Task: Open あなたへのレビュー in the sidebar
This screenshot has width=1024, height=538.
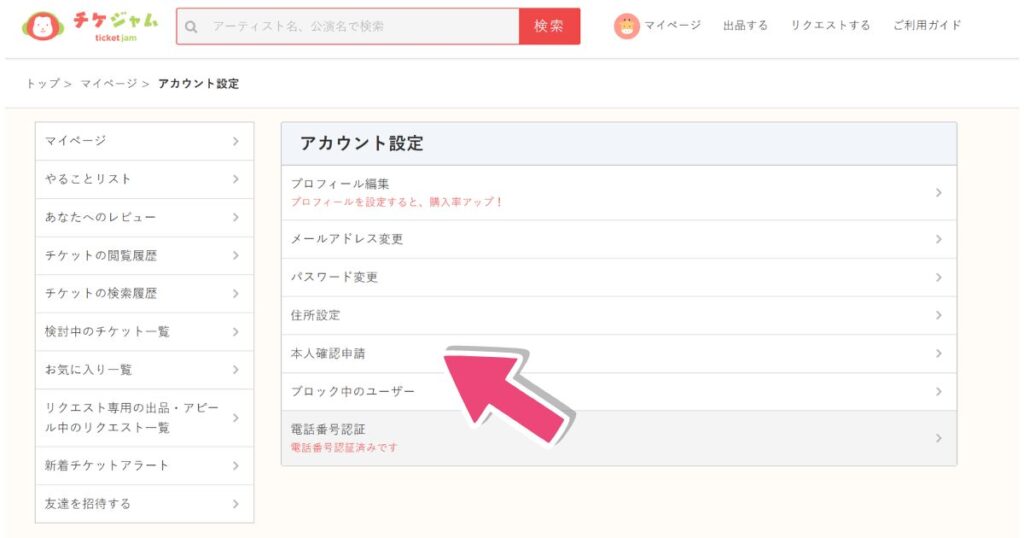Action: [x=144, y=217]
